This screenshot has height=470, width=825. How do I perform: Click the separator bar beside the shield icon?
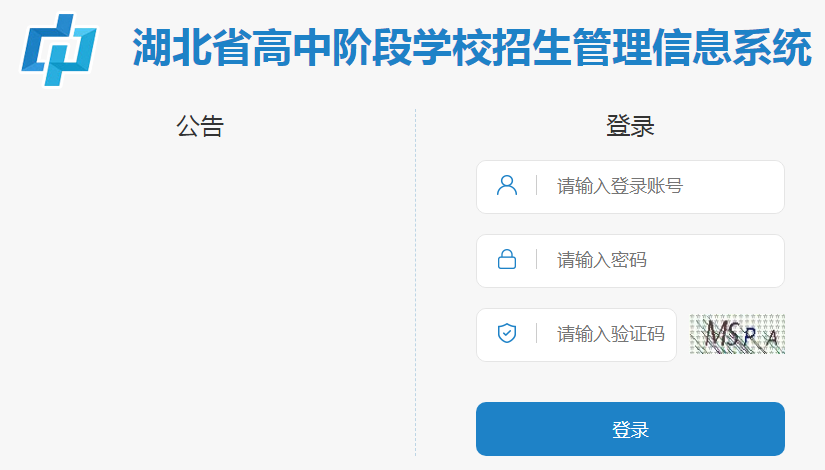point(537,334)
